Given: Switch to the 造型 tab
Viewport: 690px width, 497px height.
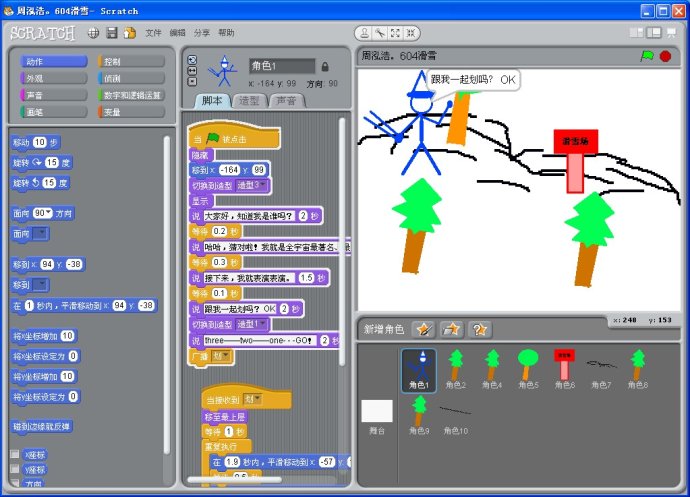Looking at the screenshot, I should pyautogui.click(x=247, y=101).
